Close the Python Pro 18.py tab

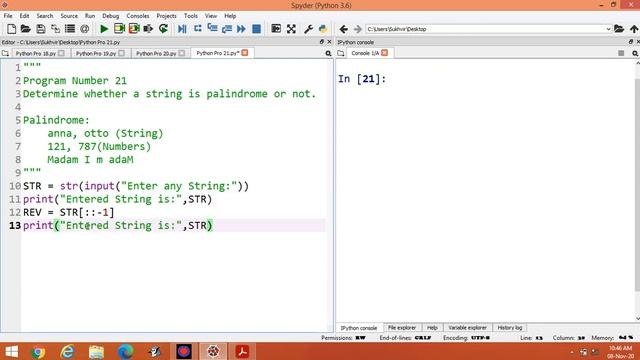pos(61,53)
